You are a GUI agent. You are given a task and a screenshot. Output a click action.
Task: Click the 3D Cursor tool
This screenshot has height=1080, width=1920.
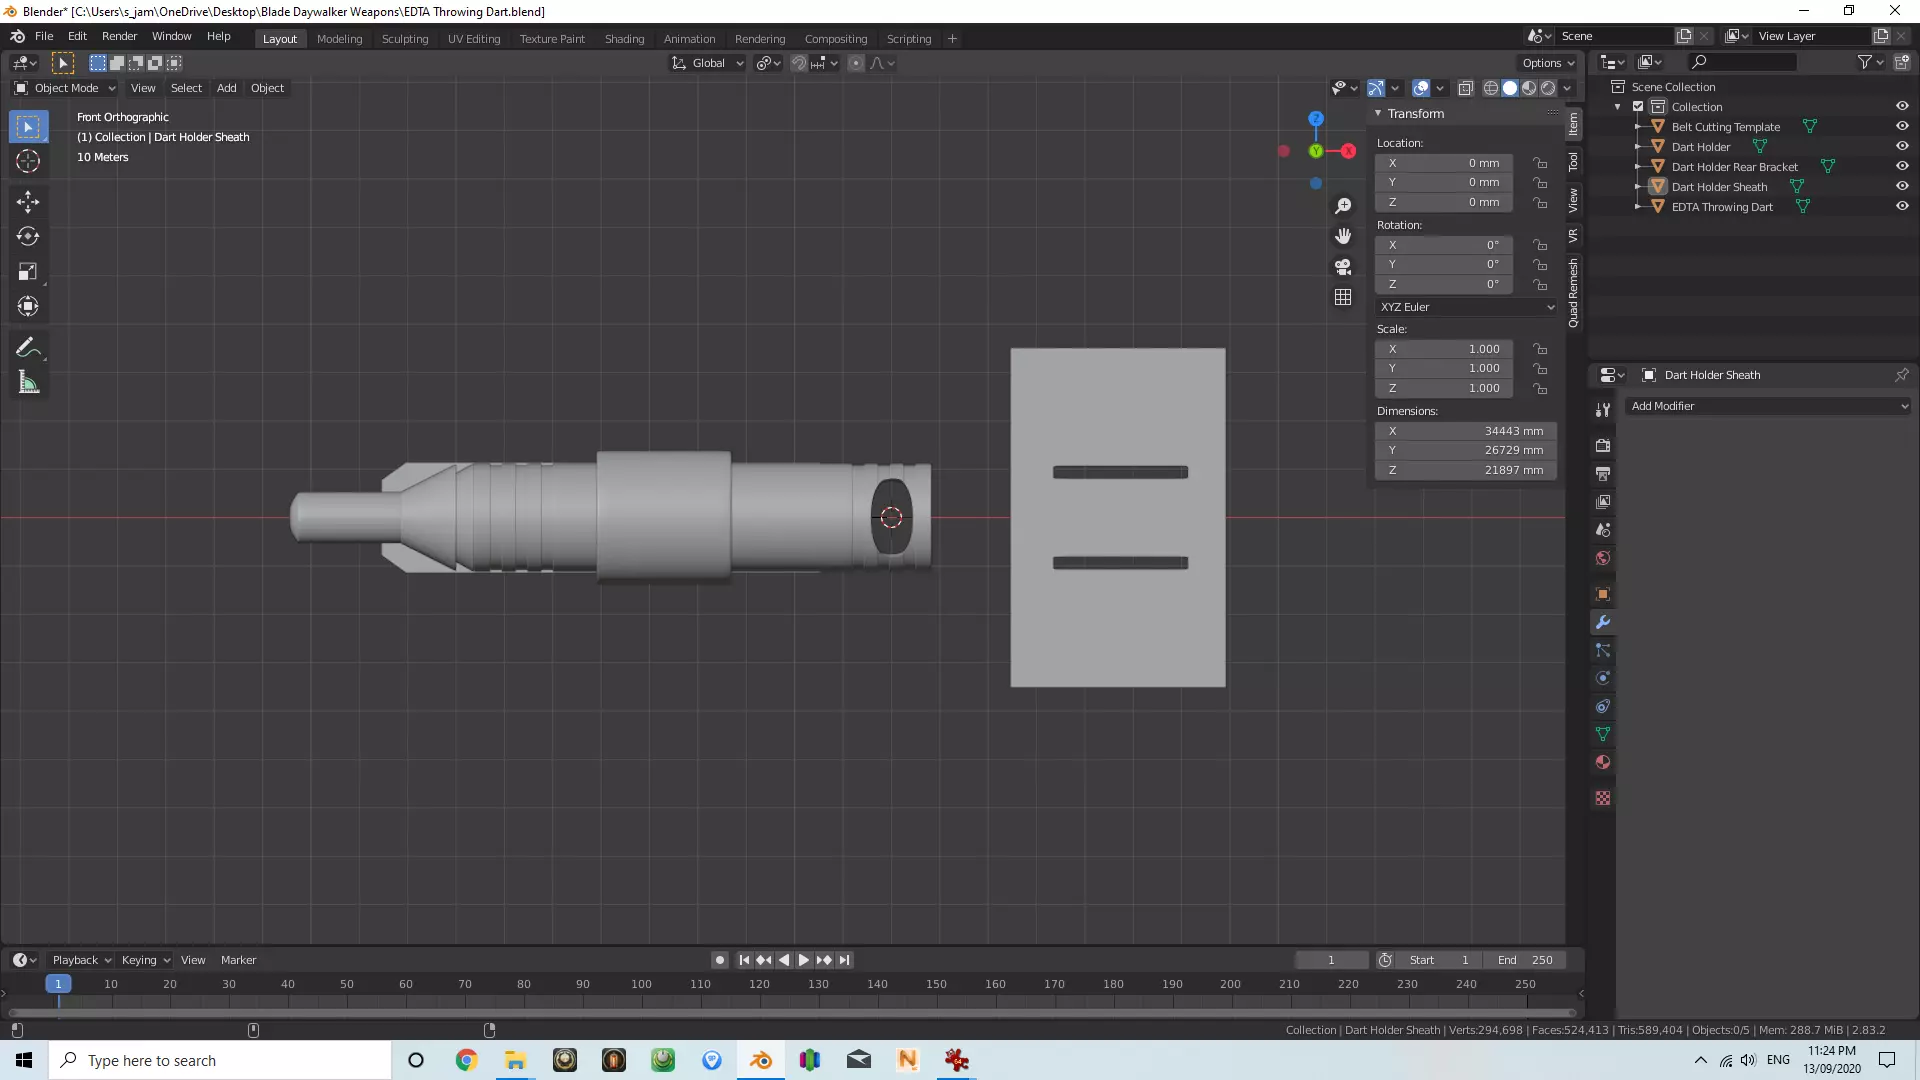coord(28,161)
